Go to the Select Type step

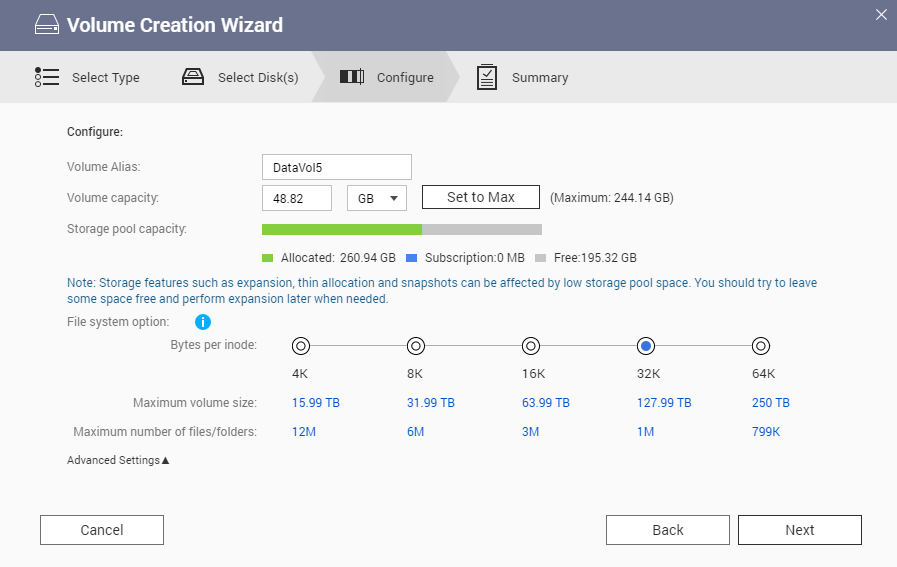[105, 77]
